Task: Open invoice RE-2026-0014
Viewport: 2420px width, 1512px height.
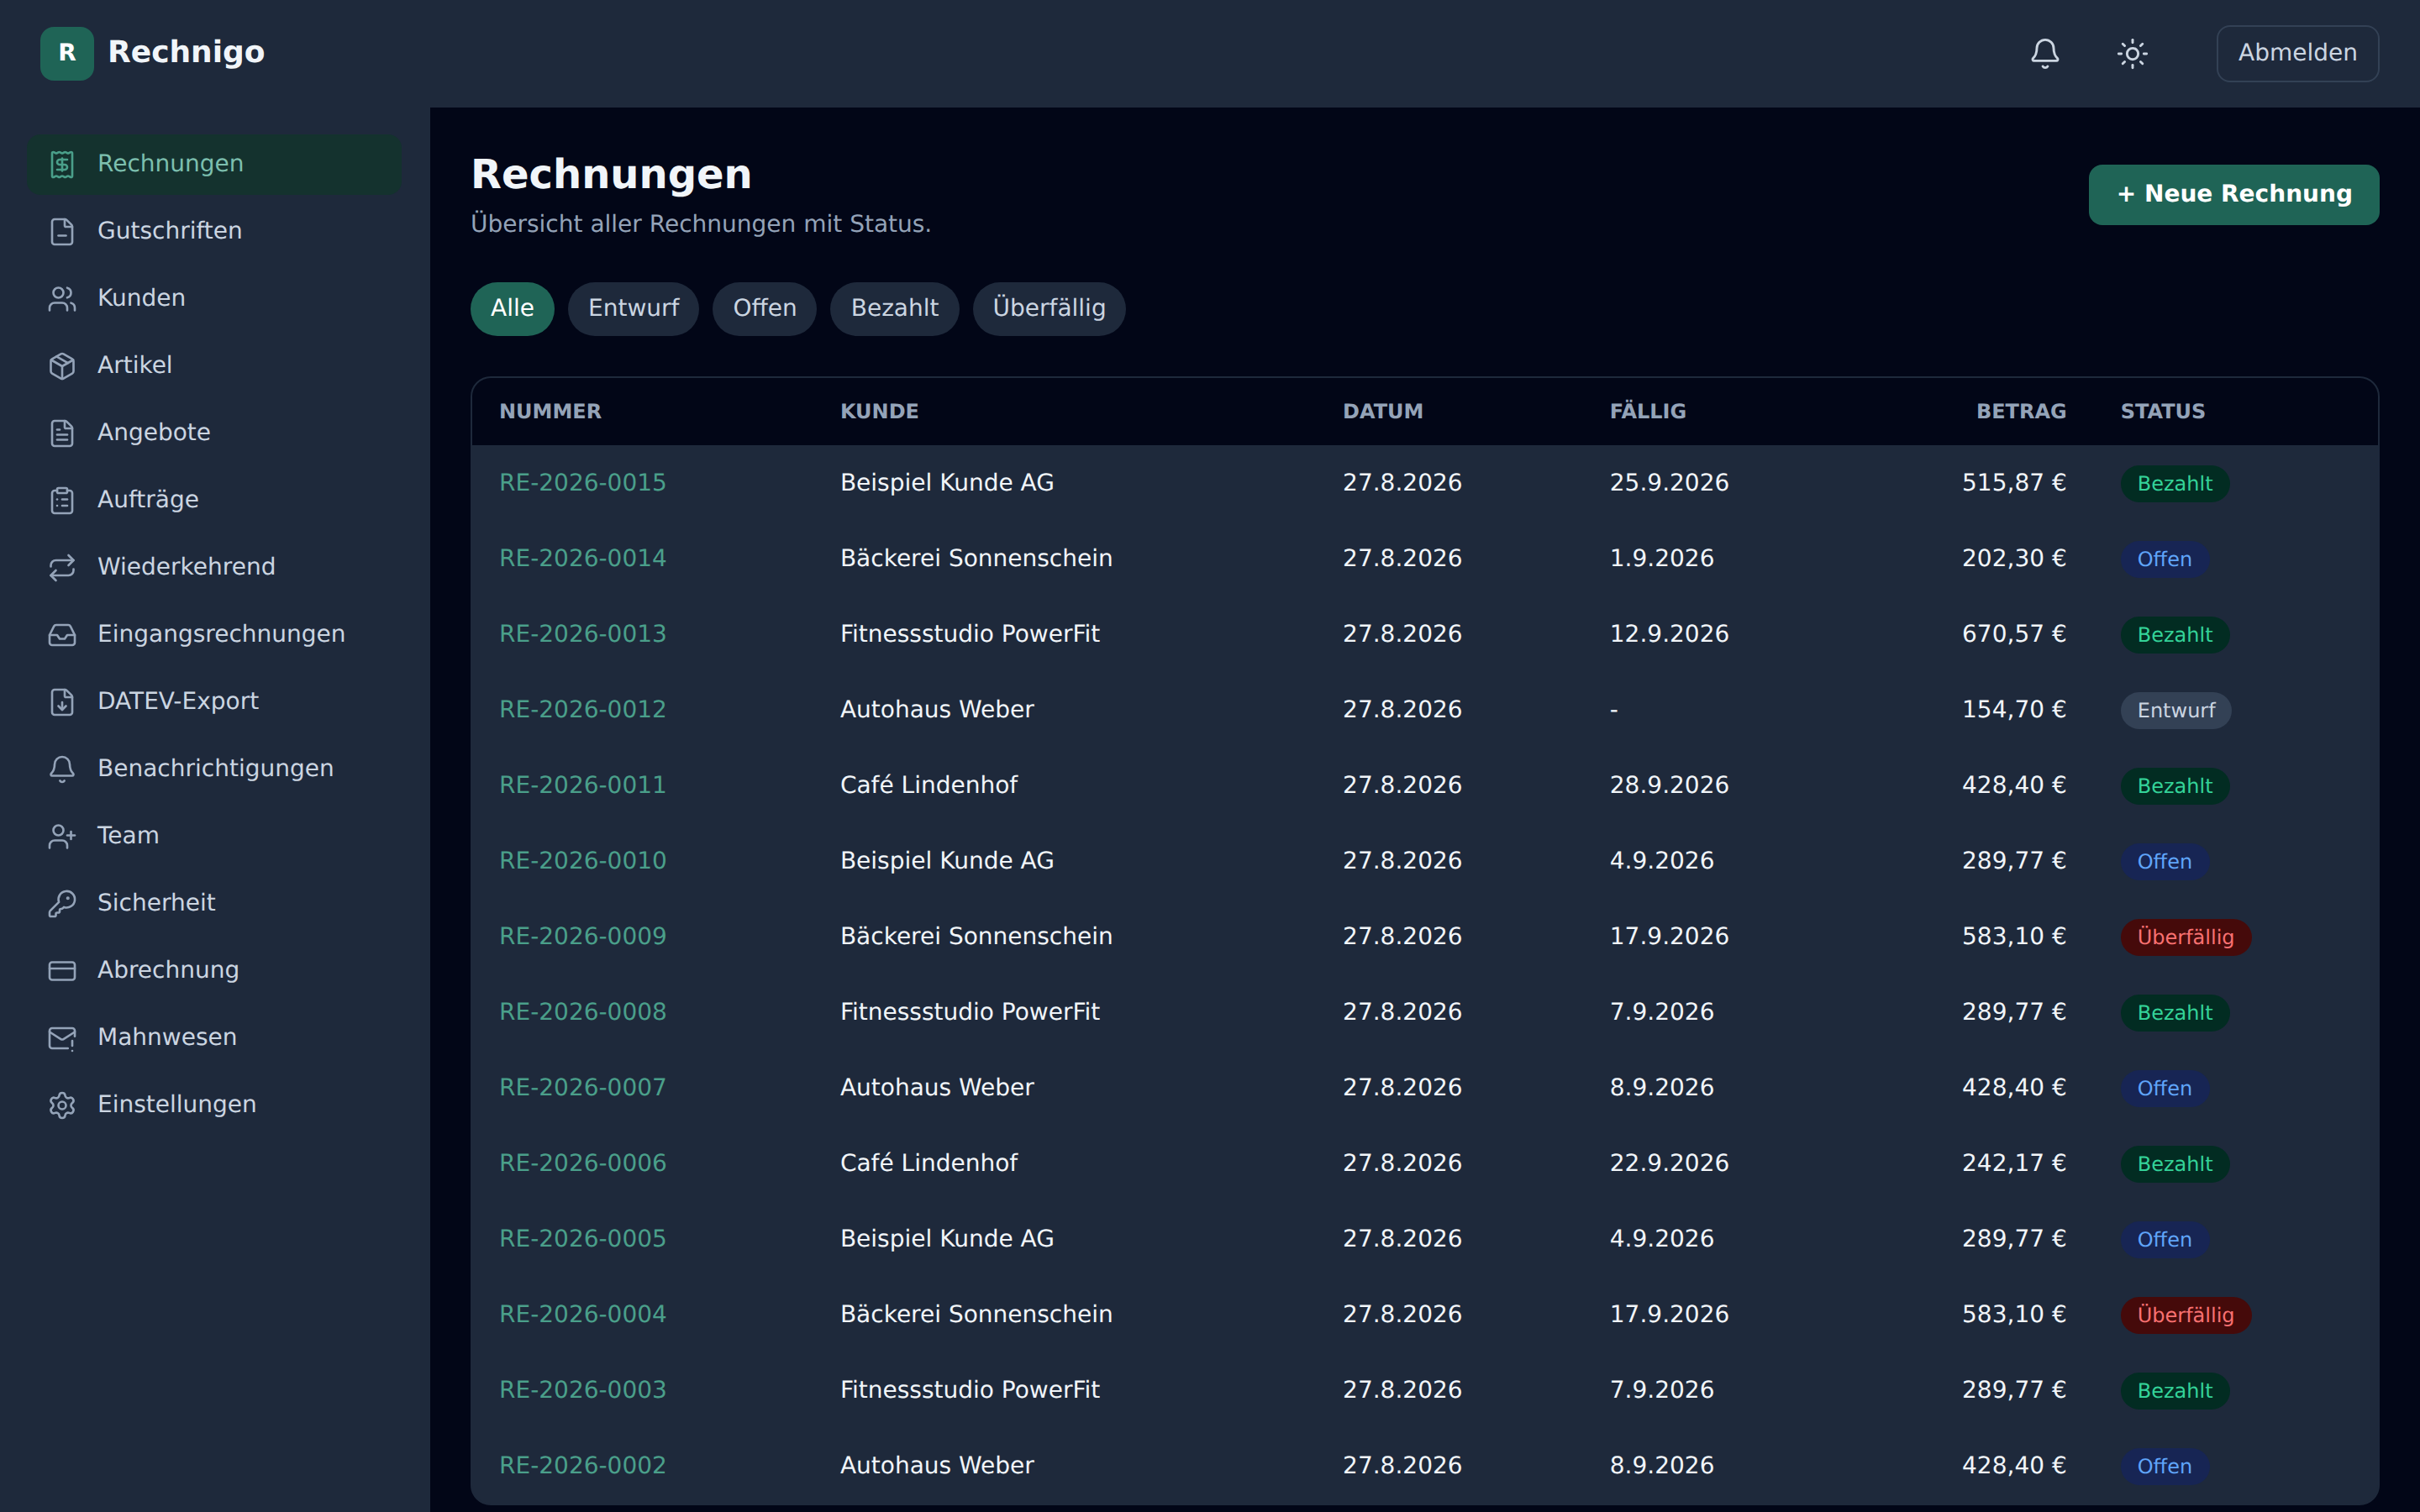Action: tap(582, 558)
